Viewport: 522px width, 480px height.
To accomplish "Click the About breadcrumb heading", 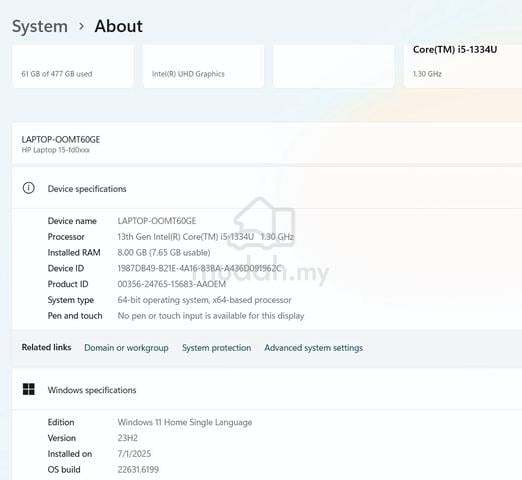I will coord(119,26).
